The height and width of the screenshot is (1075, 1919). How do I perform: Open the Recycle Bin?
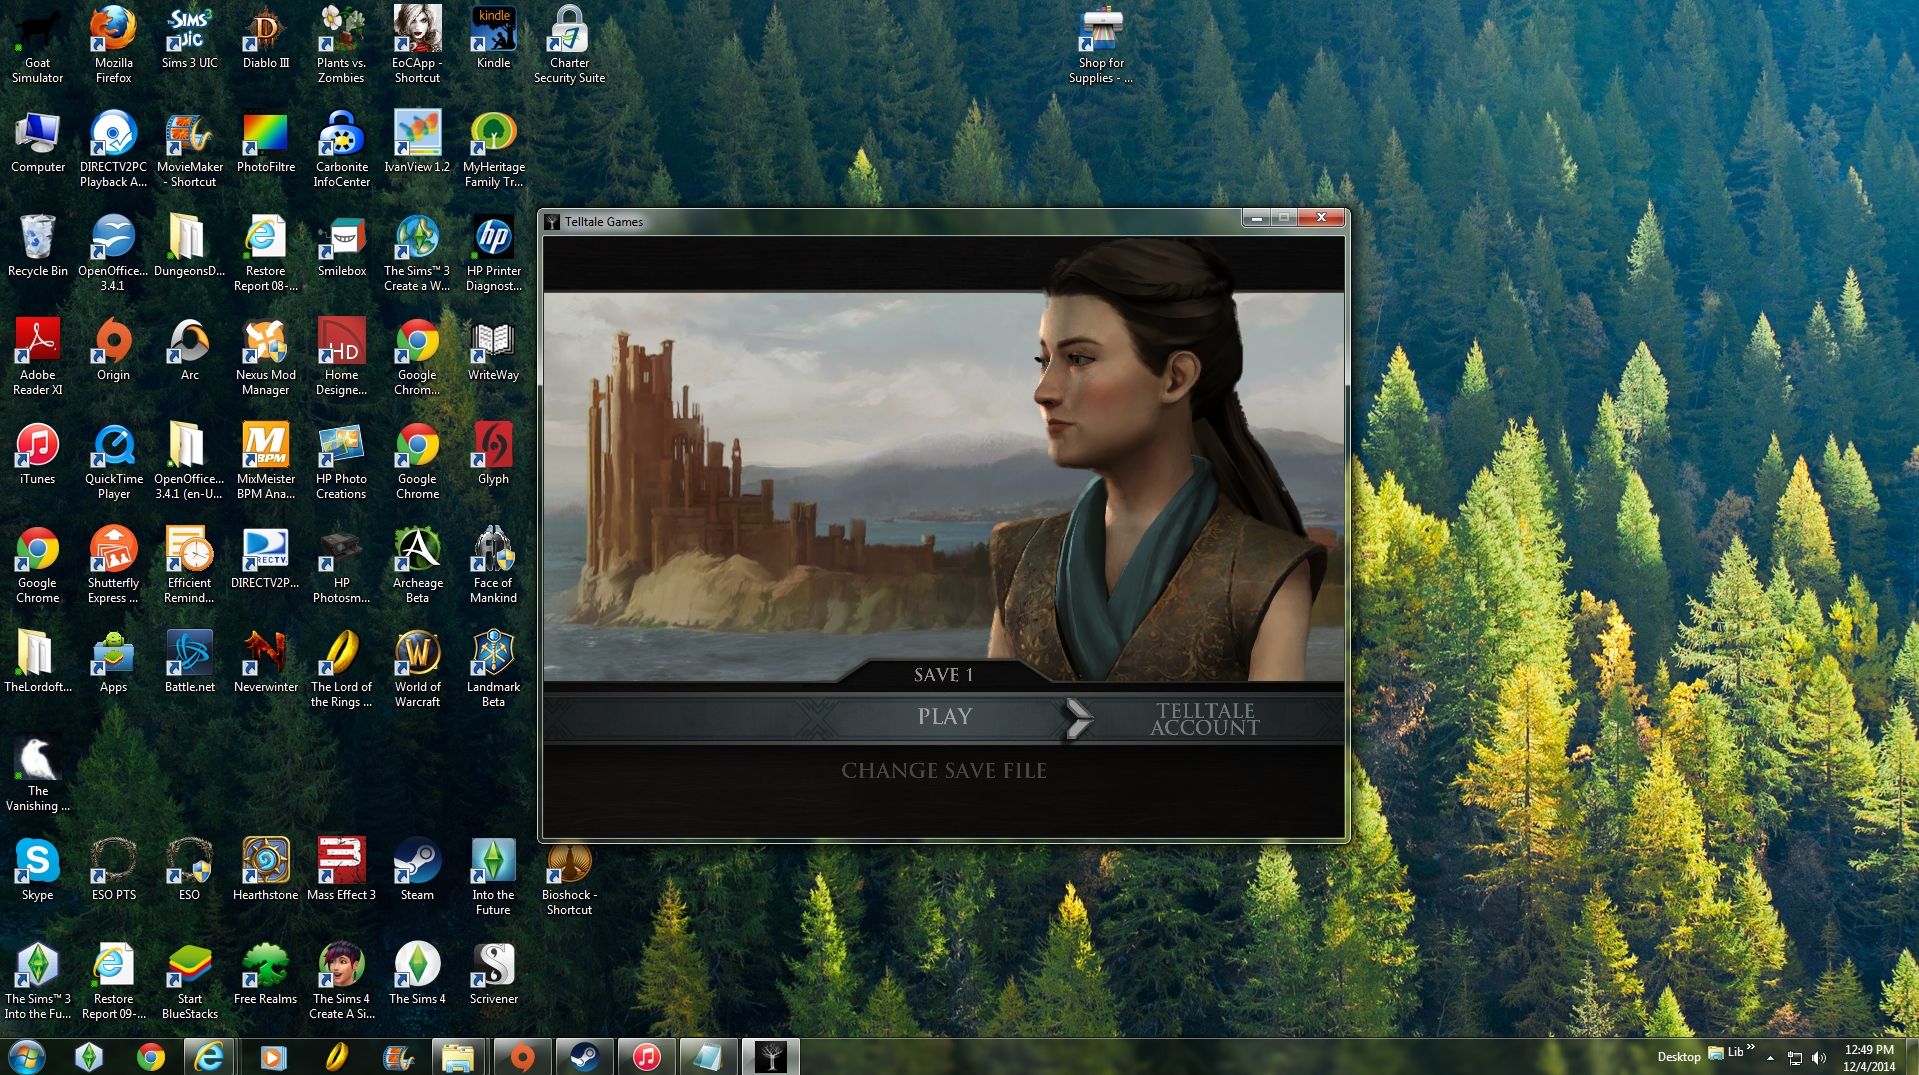(38, 246)
